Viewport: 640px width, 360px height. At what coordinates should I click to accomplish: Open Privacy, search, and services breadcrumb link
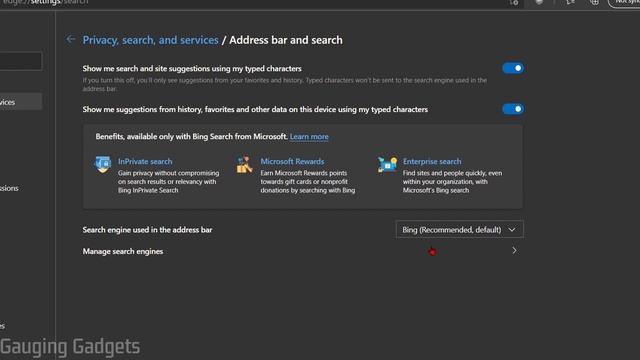click(x=151, y=40)
